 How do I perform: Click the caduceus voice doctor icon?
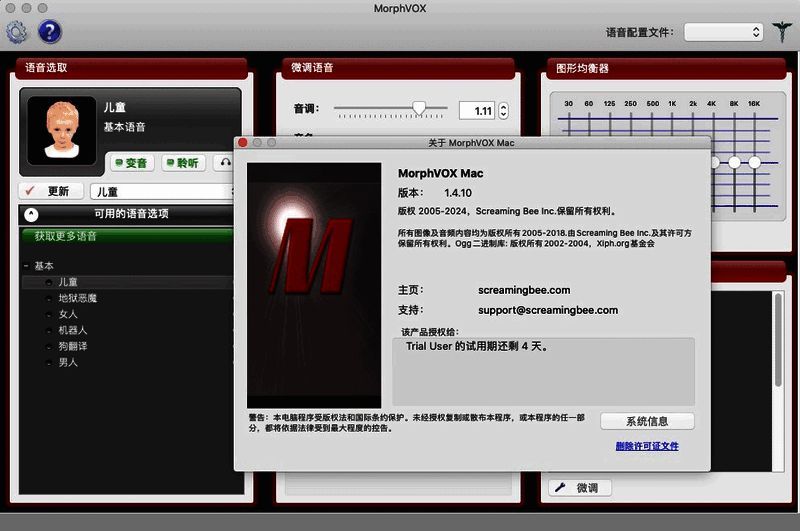click(x=782, y=32)
